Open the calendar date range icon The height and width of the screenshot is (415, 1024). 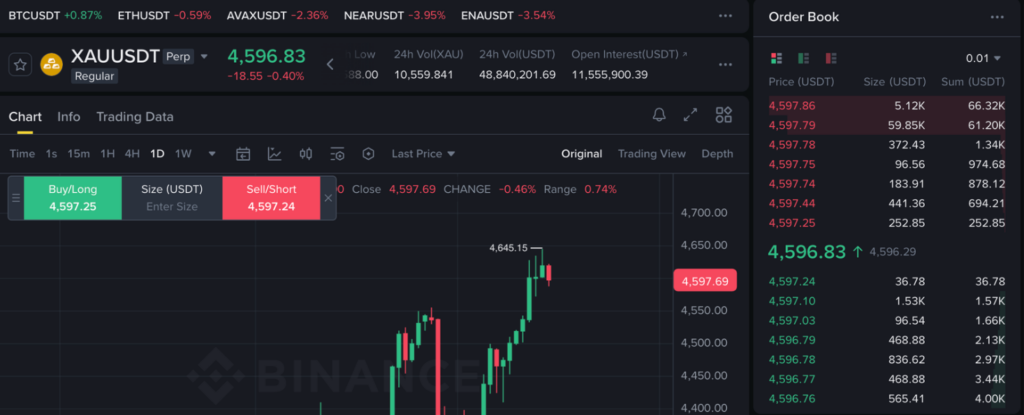coord(243,154)
